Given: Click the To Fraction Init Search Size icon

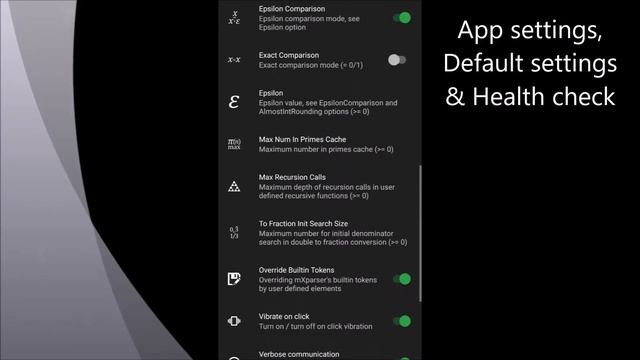Looking at the screenshot, I should [x=234, y=233].
